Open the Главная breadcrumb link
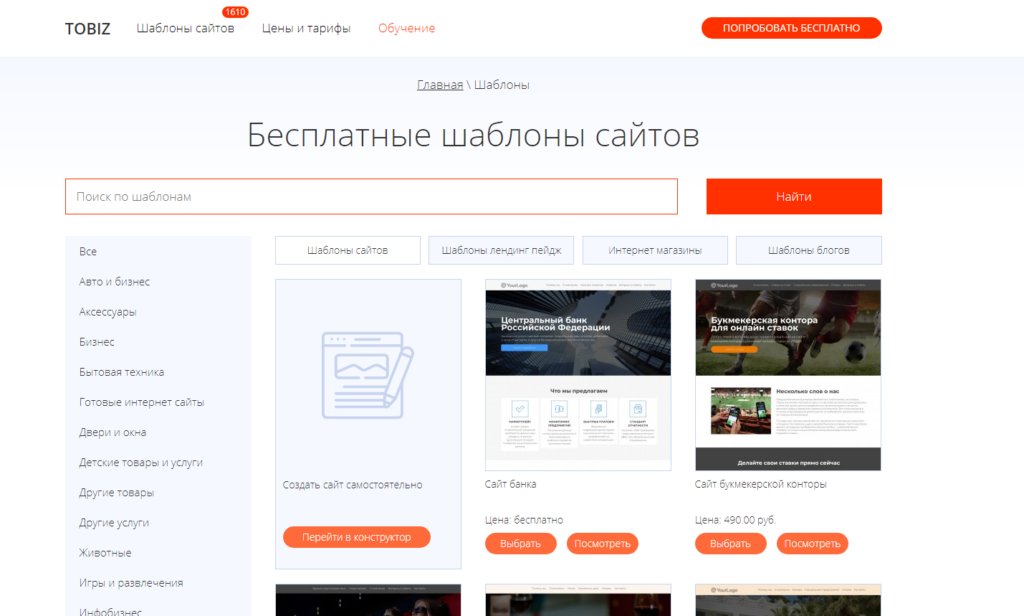1024x616 pixels. (x=440, y=84)
